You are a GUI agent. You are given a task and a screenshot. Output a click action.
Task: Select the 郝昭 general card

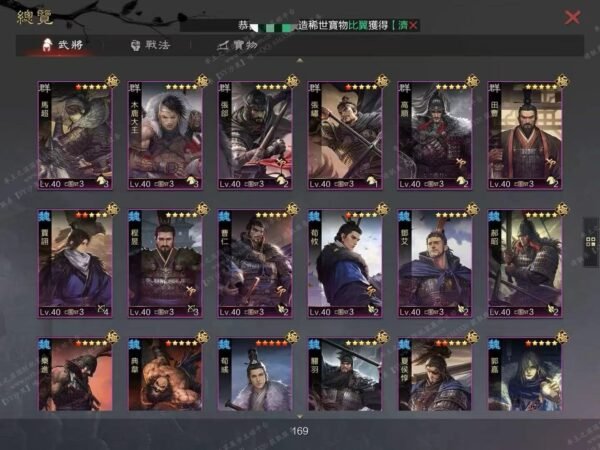click(x=525, y=264)
